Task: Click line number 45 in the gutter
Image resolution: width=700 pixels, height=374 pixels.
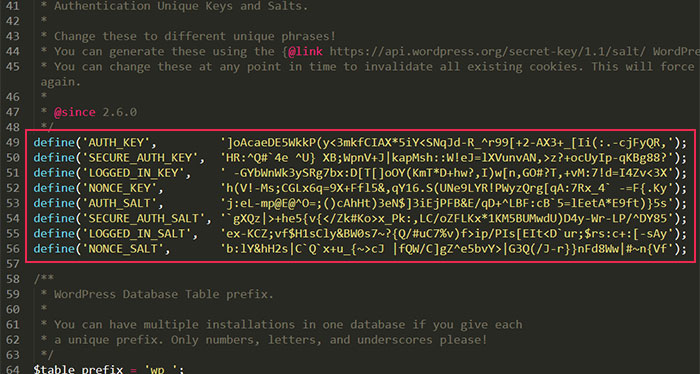Action: tap(13, 66)
